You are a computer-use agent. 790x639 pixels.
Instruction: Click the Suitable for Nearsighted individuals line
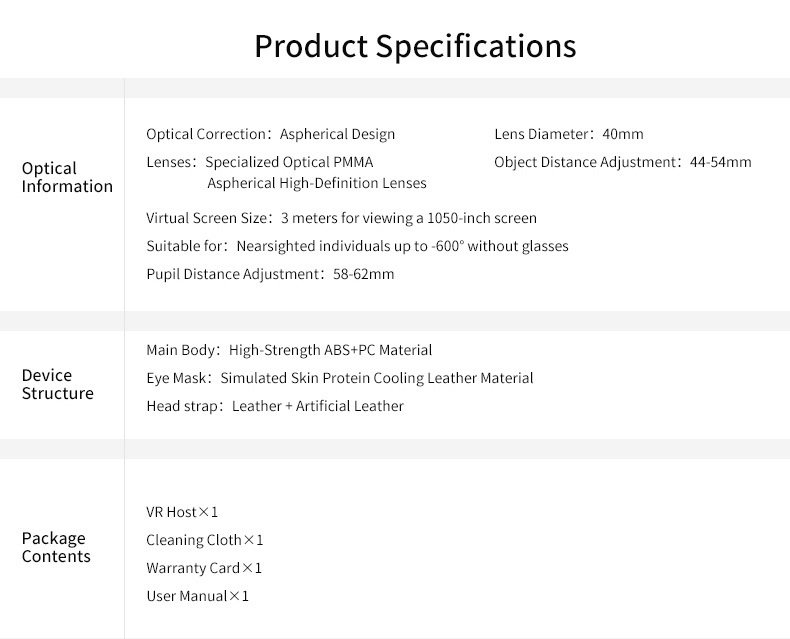pos(357,246)
